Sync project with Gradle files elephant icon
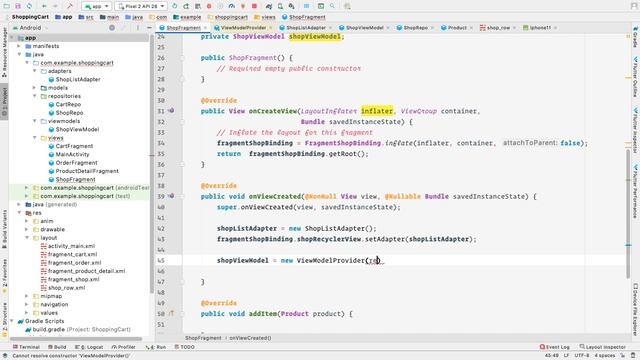This screenshot has width=640, height=360. [269, 6]
